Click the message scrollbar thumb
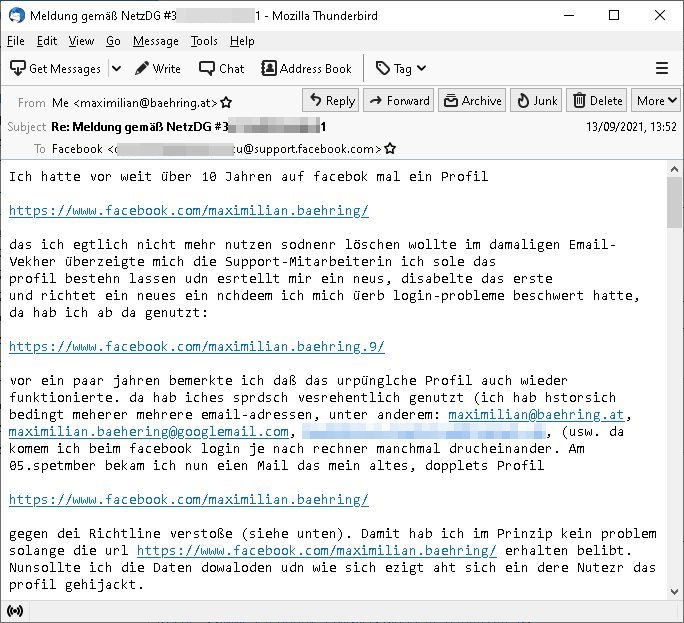Viewport: 684px width, 623px height. (674, 202)
